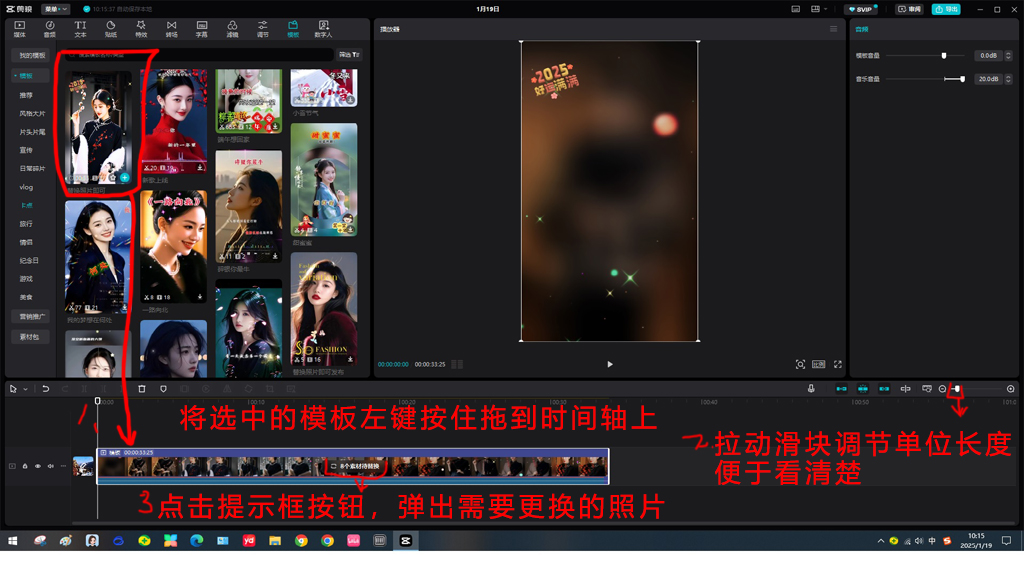Open the 音频 (Audio) library tab

click(50, 29)
